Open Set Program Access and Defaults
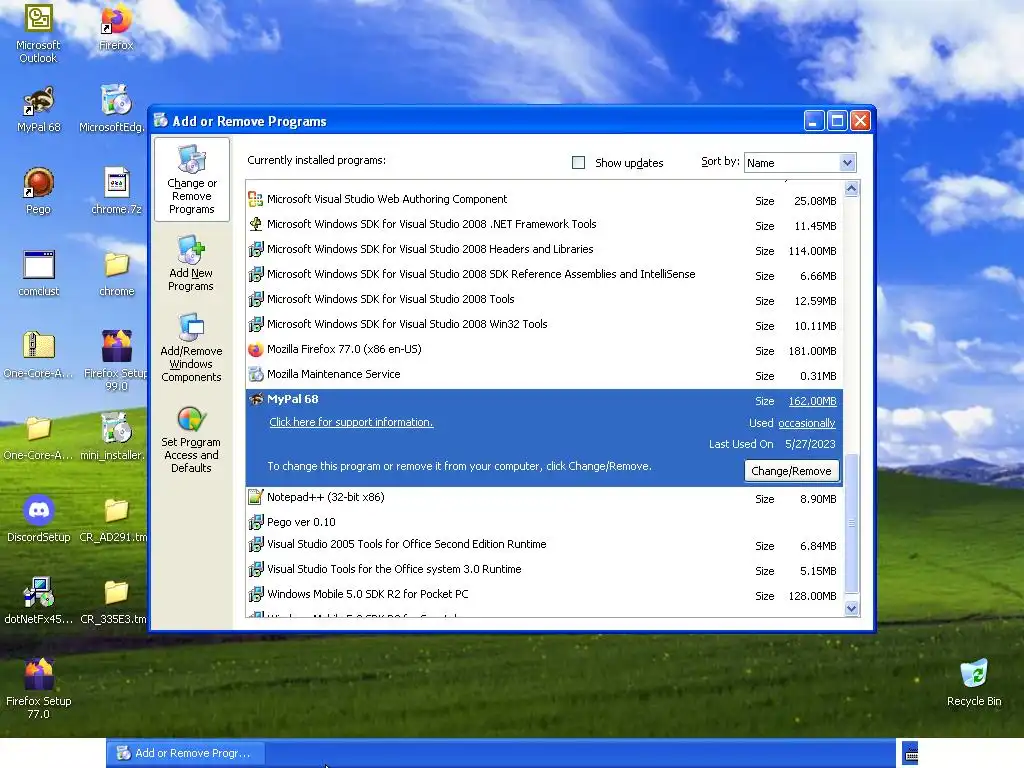 pyautogui.click(x=191, y=440)
